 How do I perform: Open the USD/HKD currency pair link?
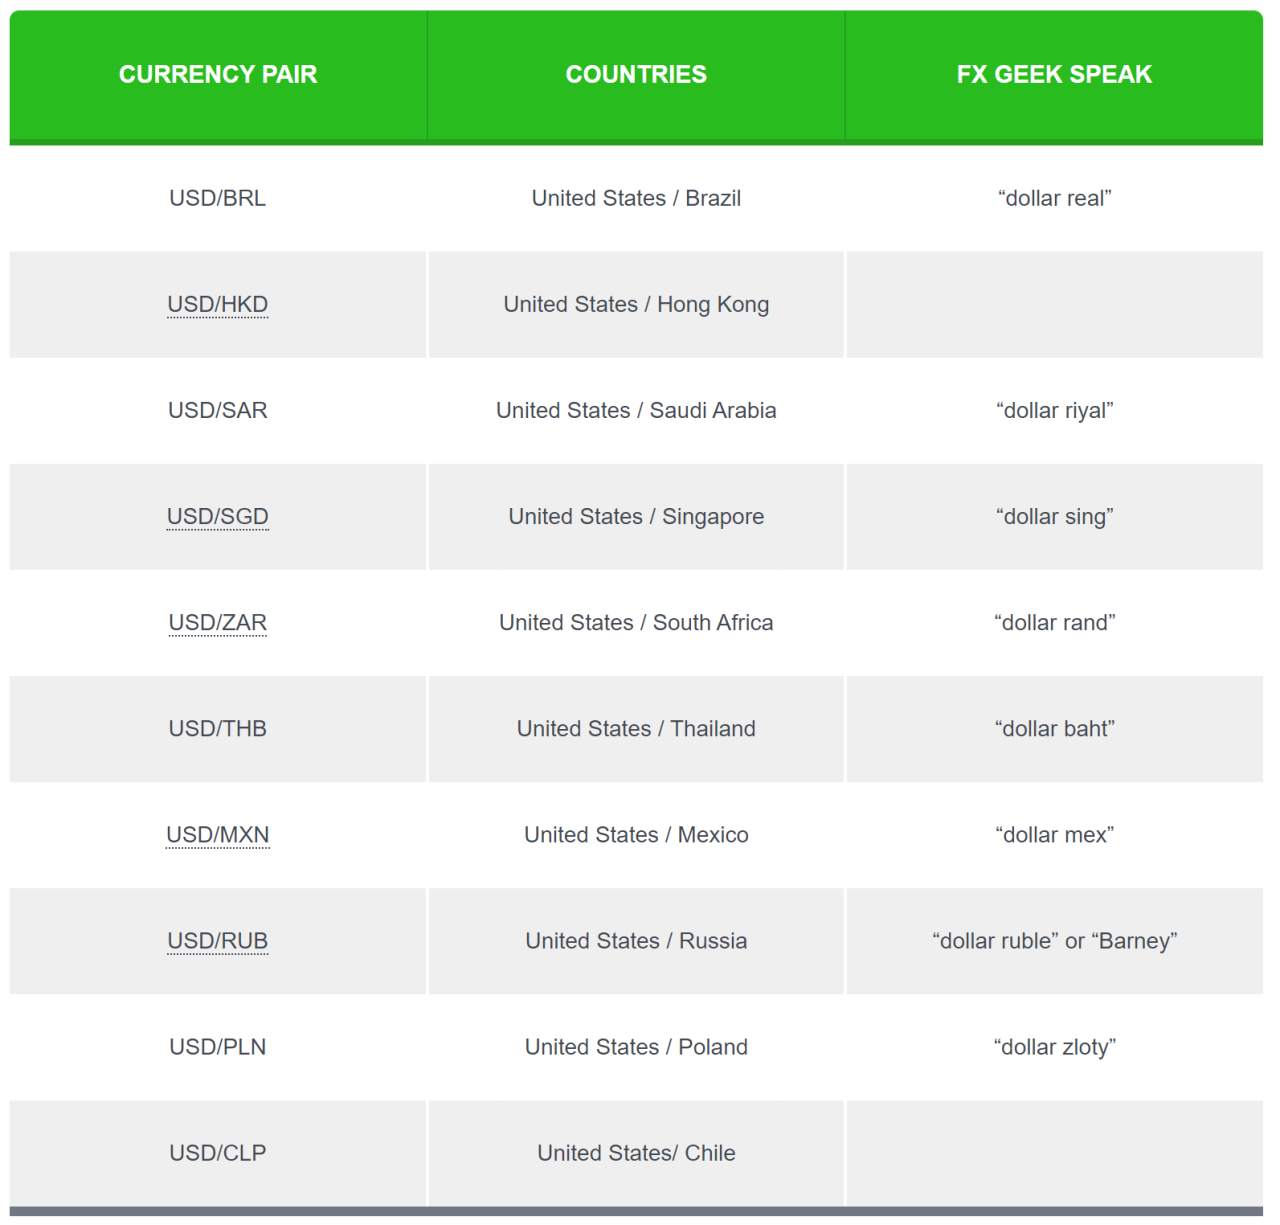(217, 304)
